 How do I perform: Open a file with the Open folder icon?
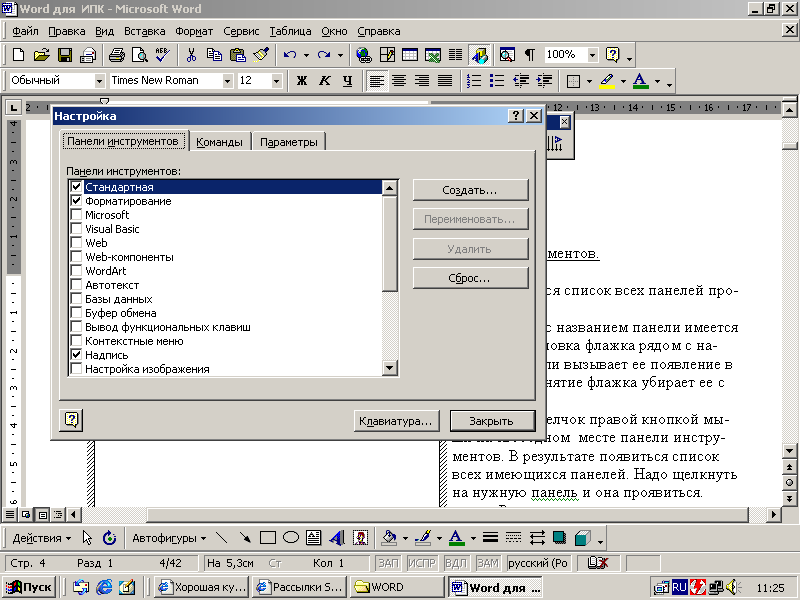pyautogui.click(x=42, y=55)
